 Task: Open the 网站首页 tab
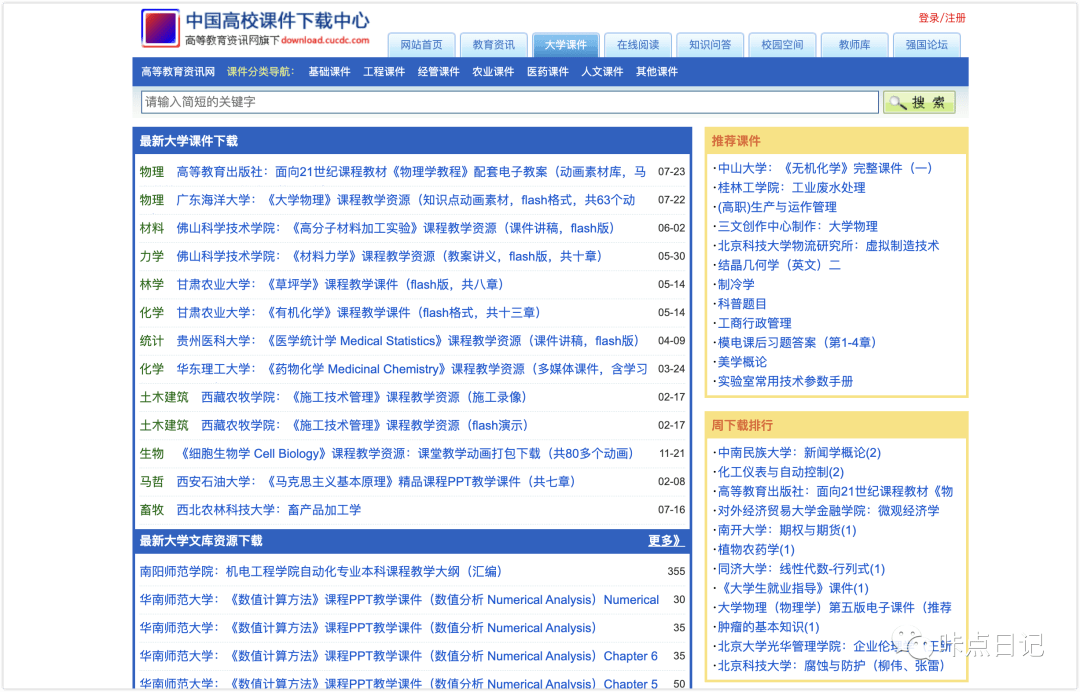point(422,45)
